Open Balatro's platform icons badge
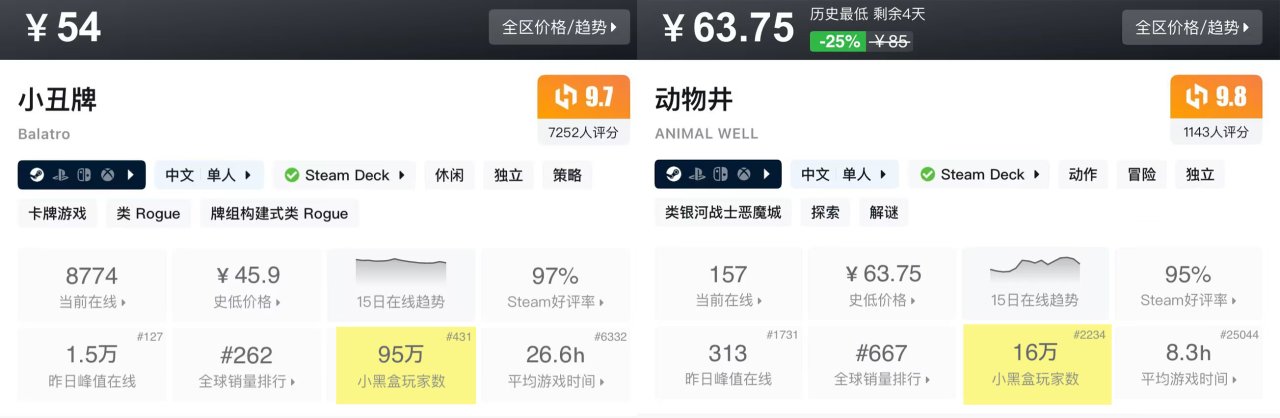The image size is (1280, 418). point(82,175)
